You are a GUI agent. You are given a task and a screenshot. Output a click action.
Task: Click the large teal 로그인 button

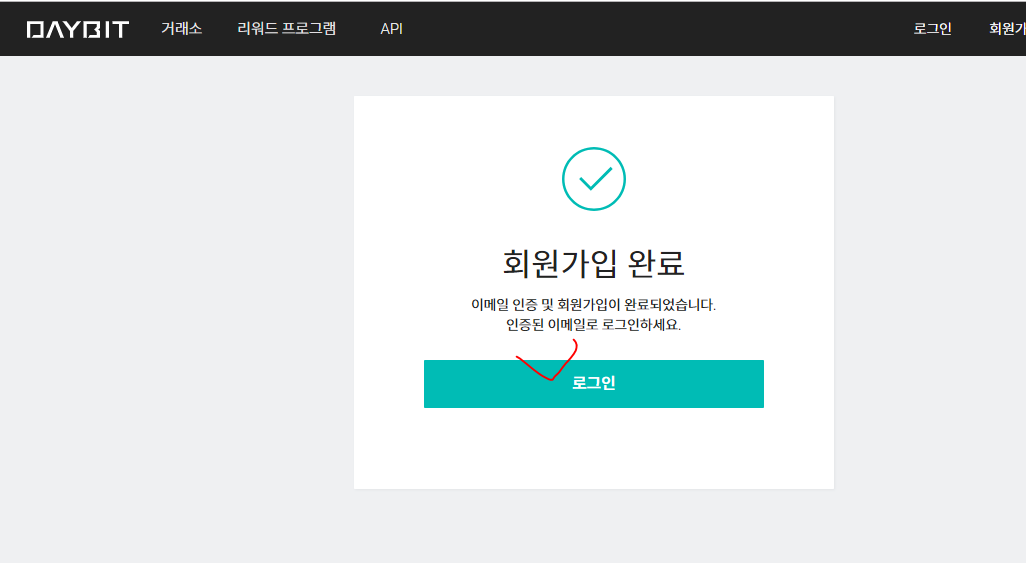(x=593, y=384)
